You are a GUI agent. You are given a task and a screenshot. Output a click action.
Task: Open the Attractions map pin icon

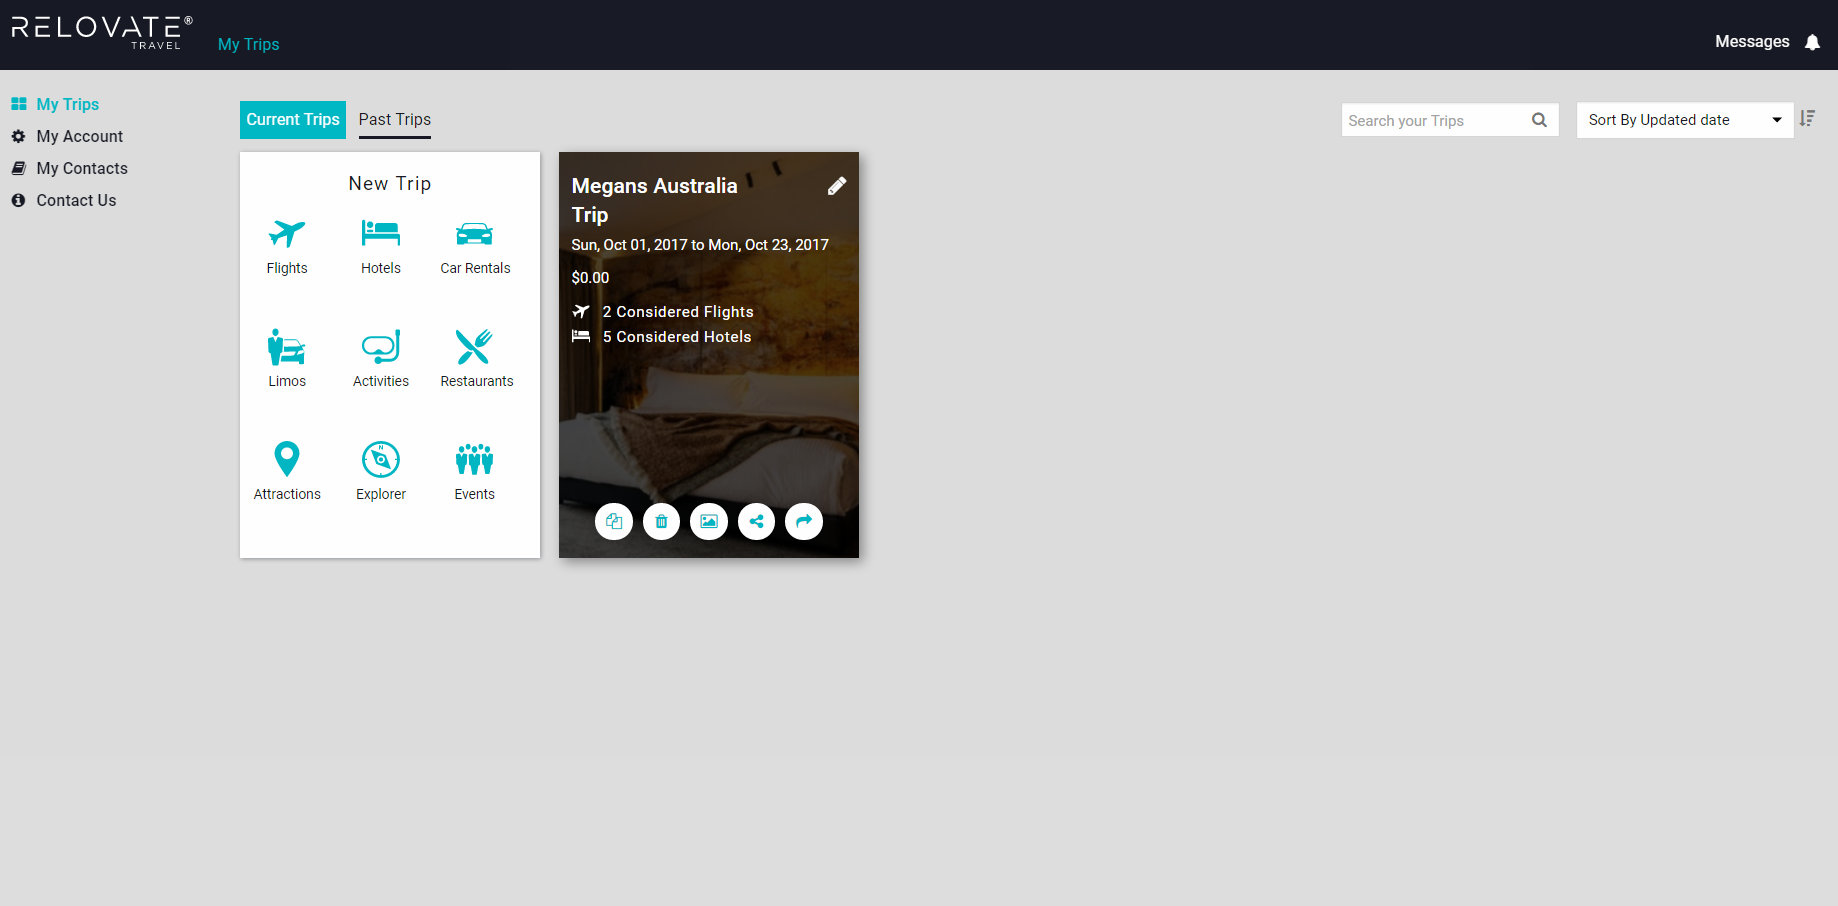[287, 459]
